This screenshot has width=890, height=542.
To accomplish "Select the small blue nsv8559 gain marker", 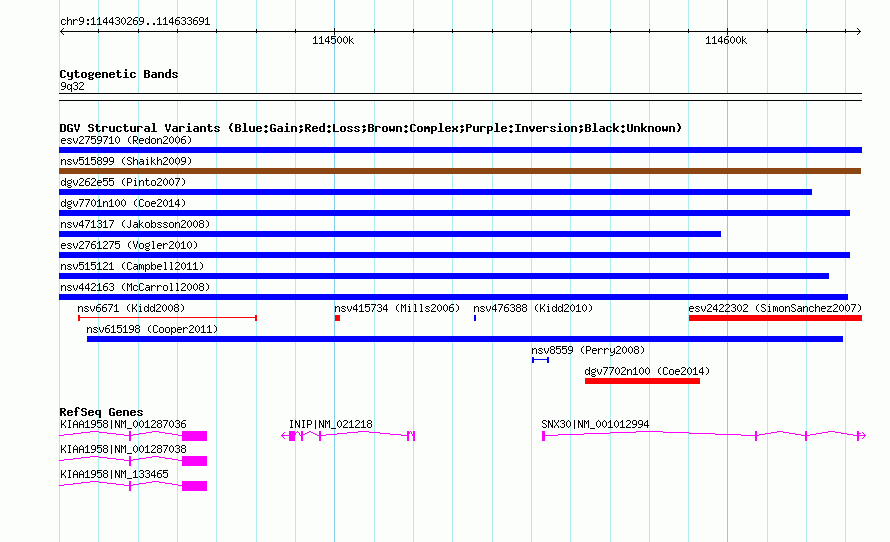I will pyautogui.click(x=540, y=360).
